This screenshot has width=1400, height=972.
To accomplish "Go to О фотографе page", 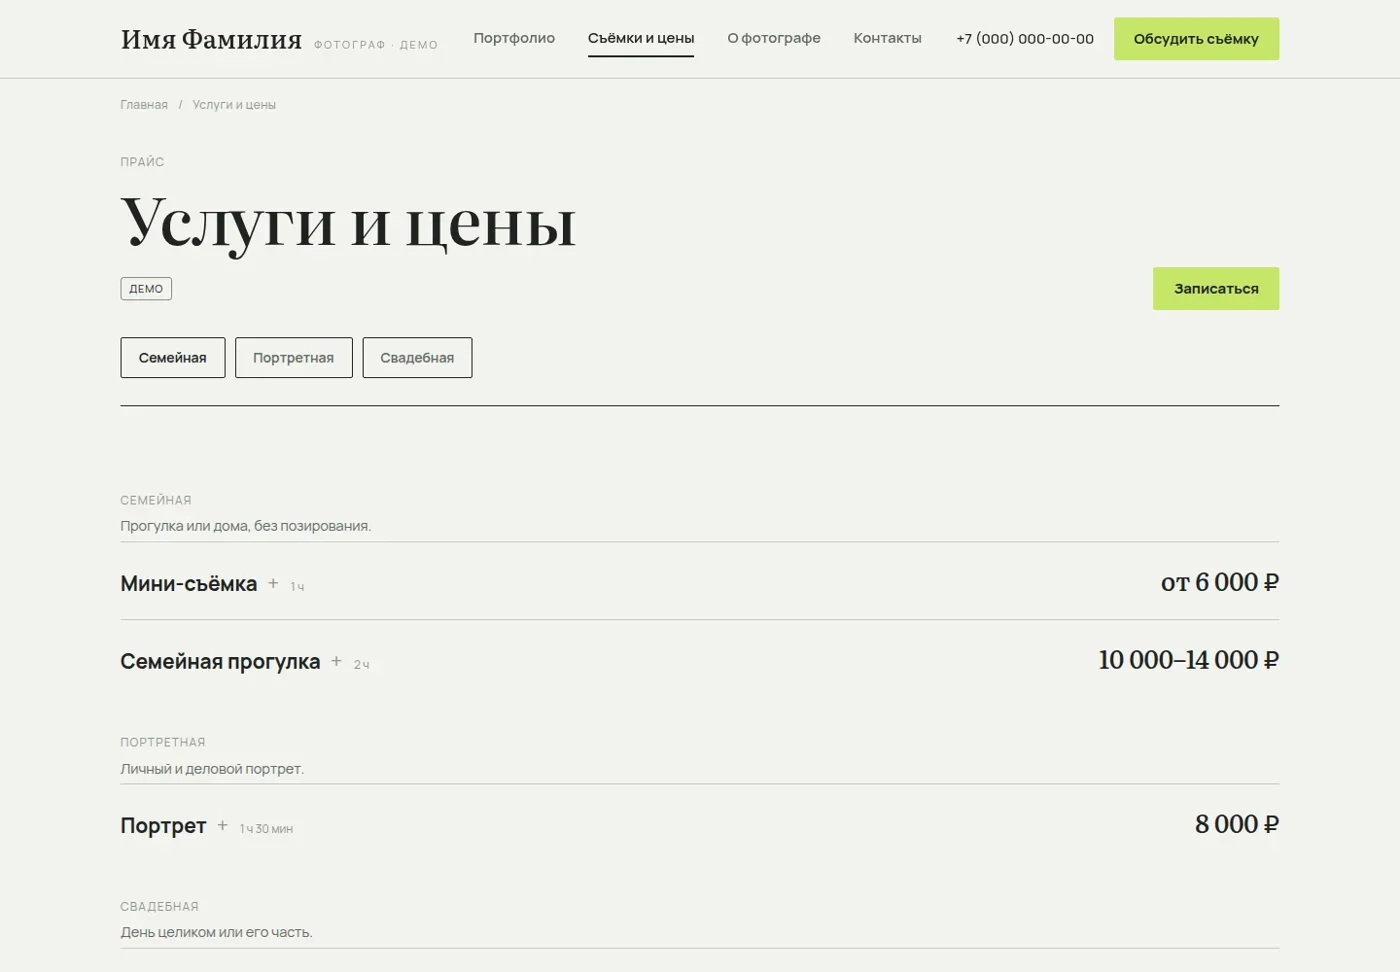I will click(774, 38).
